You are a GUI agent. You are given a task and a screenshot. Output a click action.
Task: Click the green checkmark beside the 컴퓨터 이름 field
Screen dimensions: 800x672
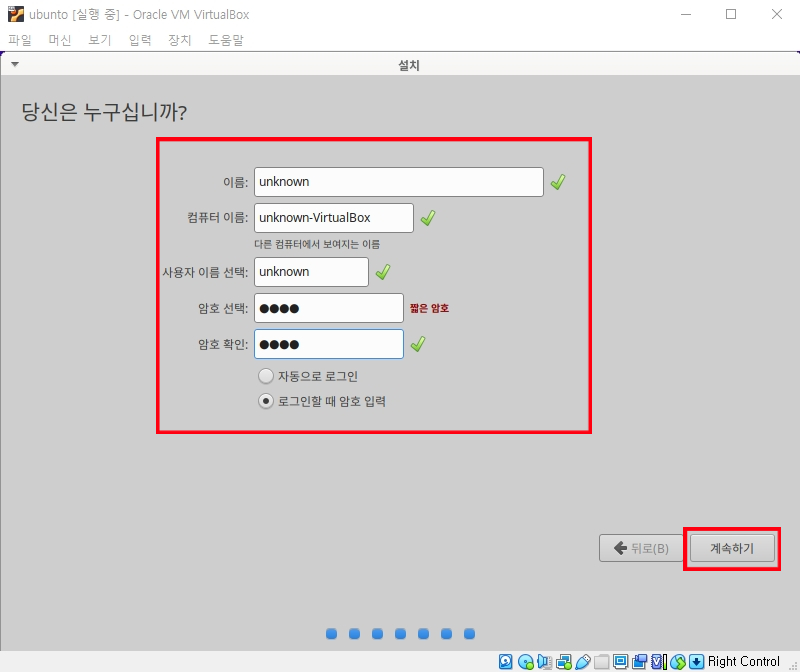coord(428,218)
